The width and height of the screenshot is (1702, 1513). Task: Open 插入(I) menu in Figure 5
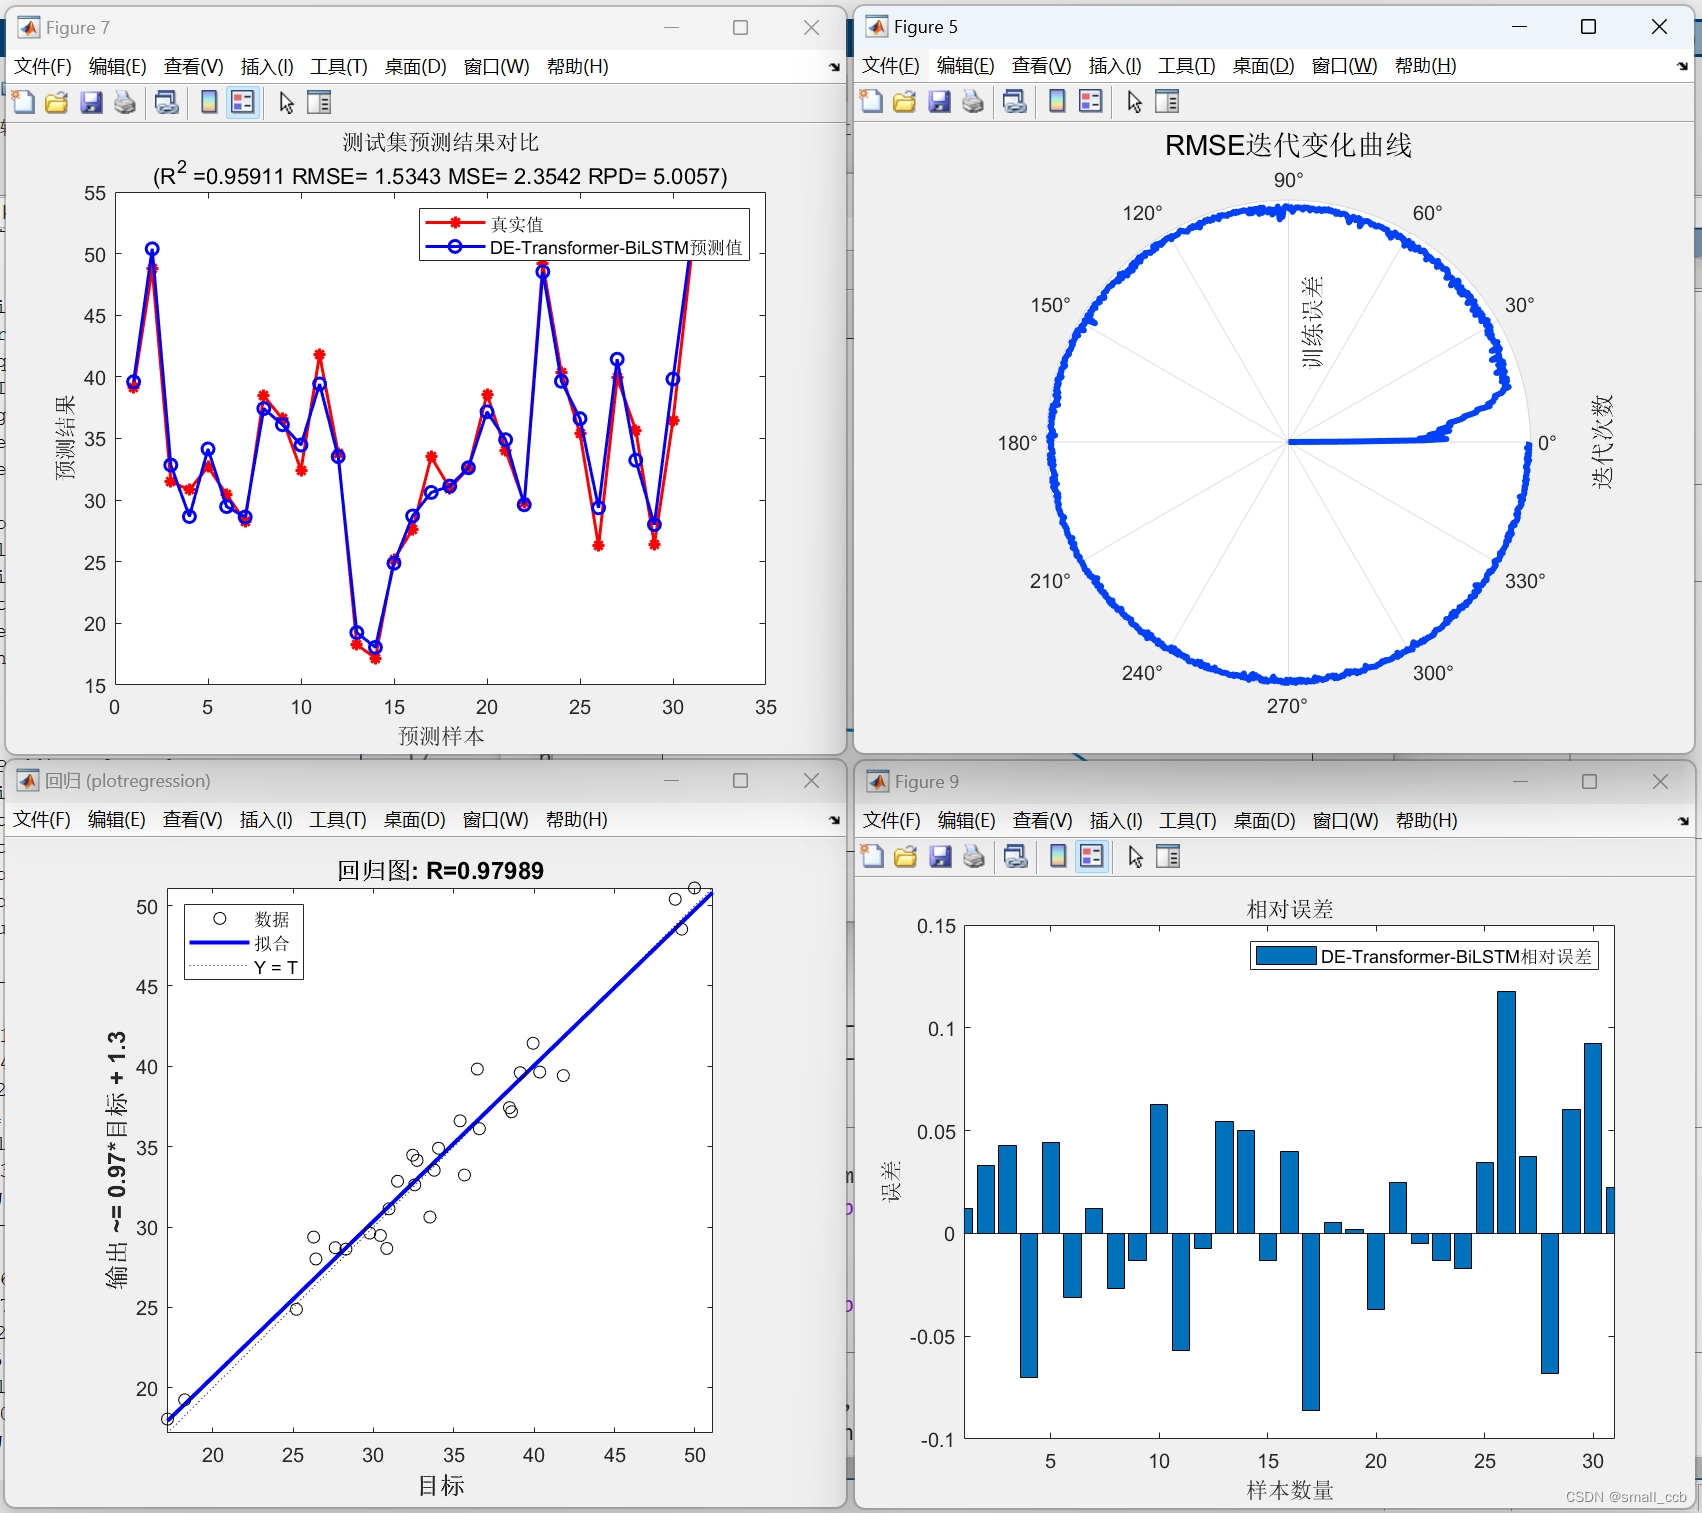1115,66
